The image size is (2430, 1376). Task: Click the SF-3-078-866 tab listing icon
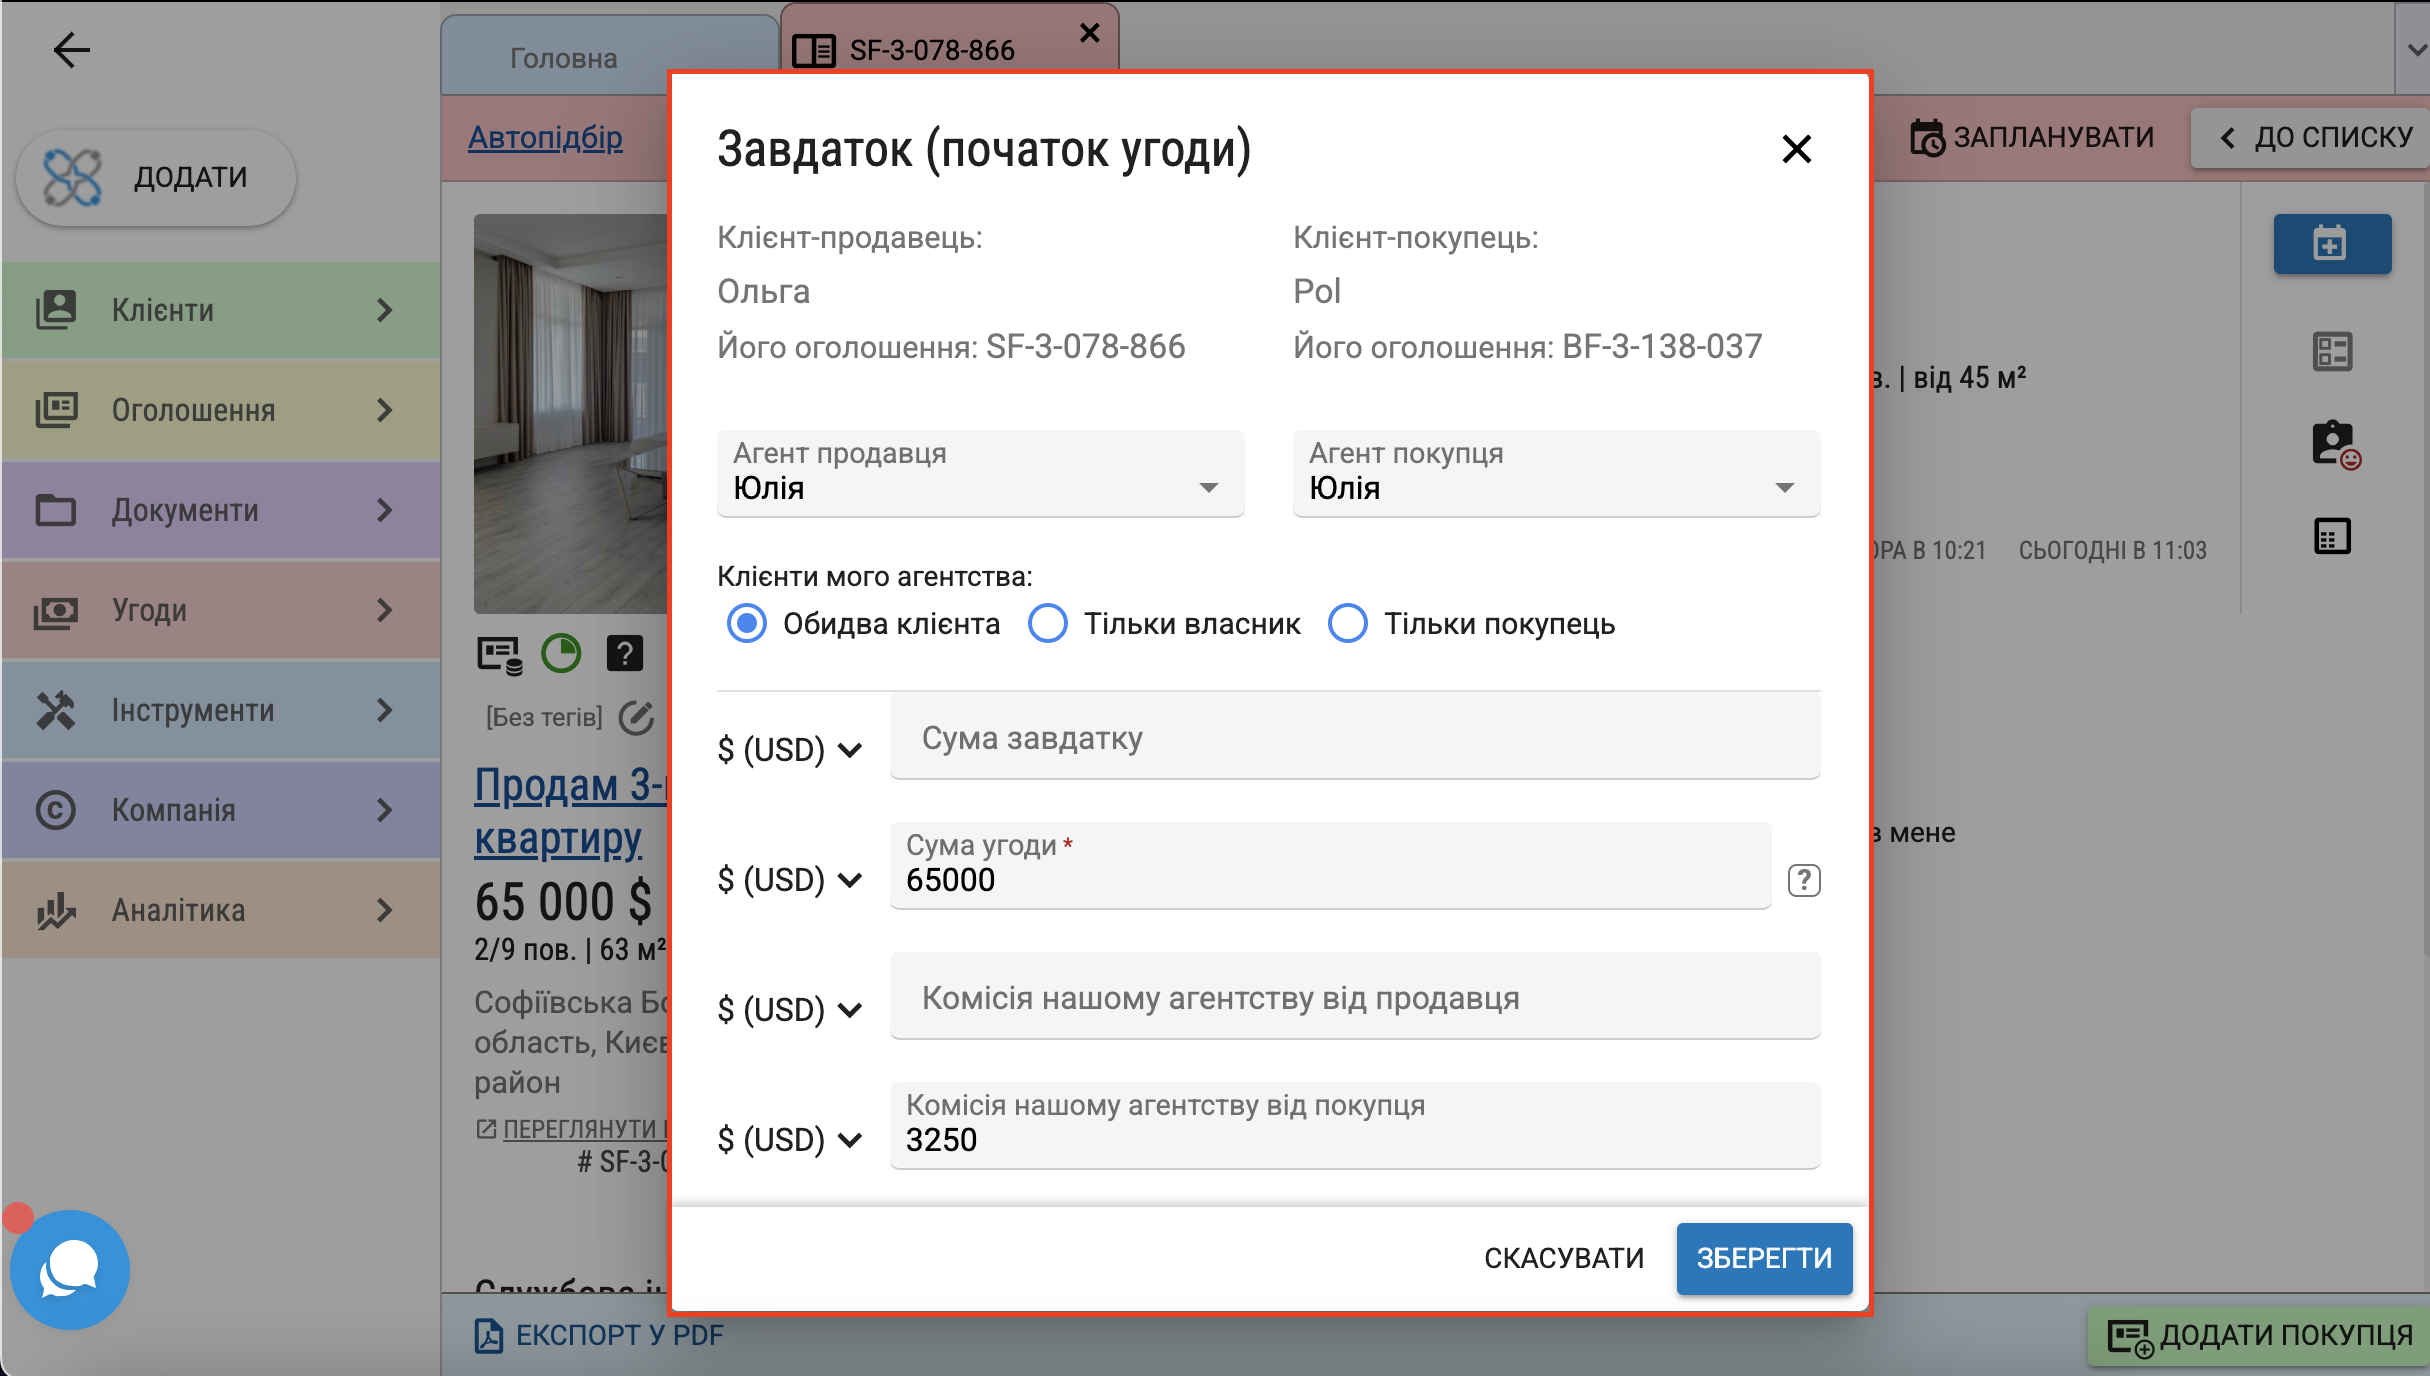pos(814,51)
